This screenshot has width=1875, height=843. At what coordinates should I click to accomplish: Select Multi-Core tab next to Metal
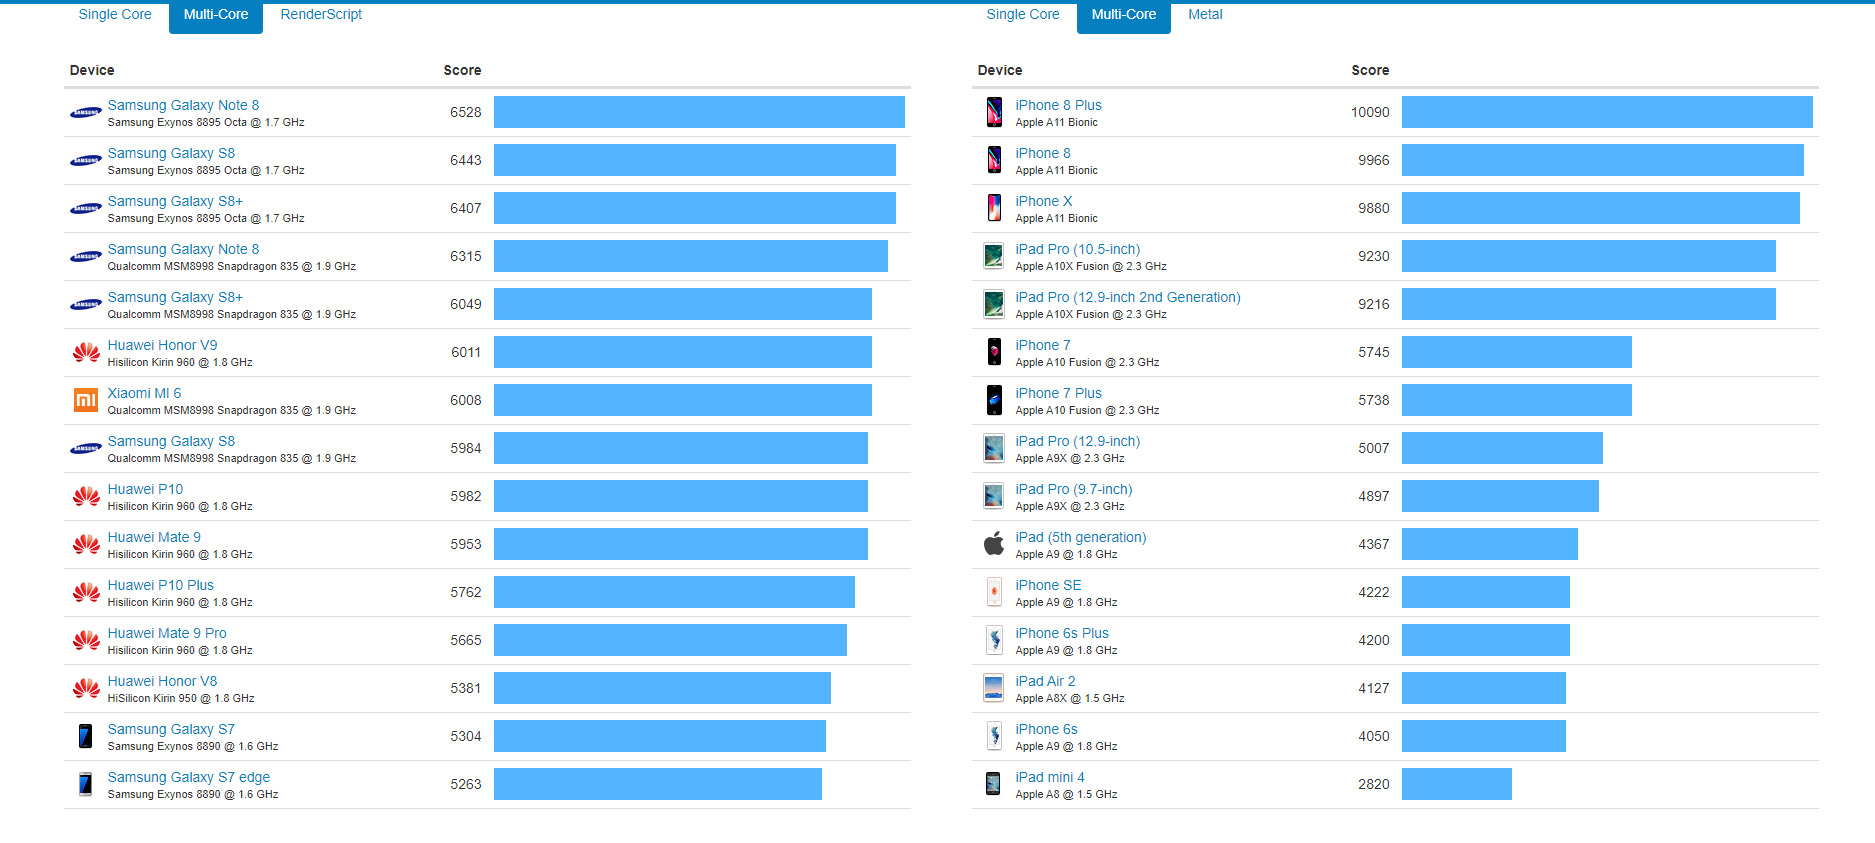click(1123, 15)
